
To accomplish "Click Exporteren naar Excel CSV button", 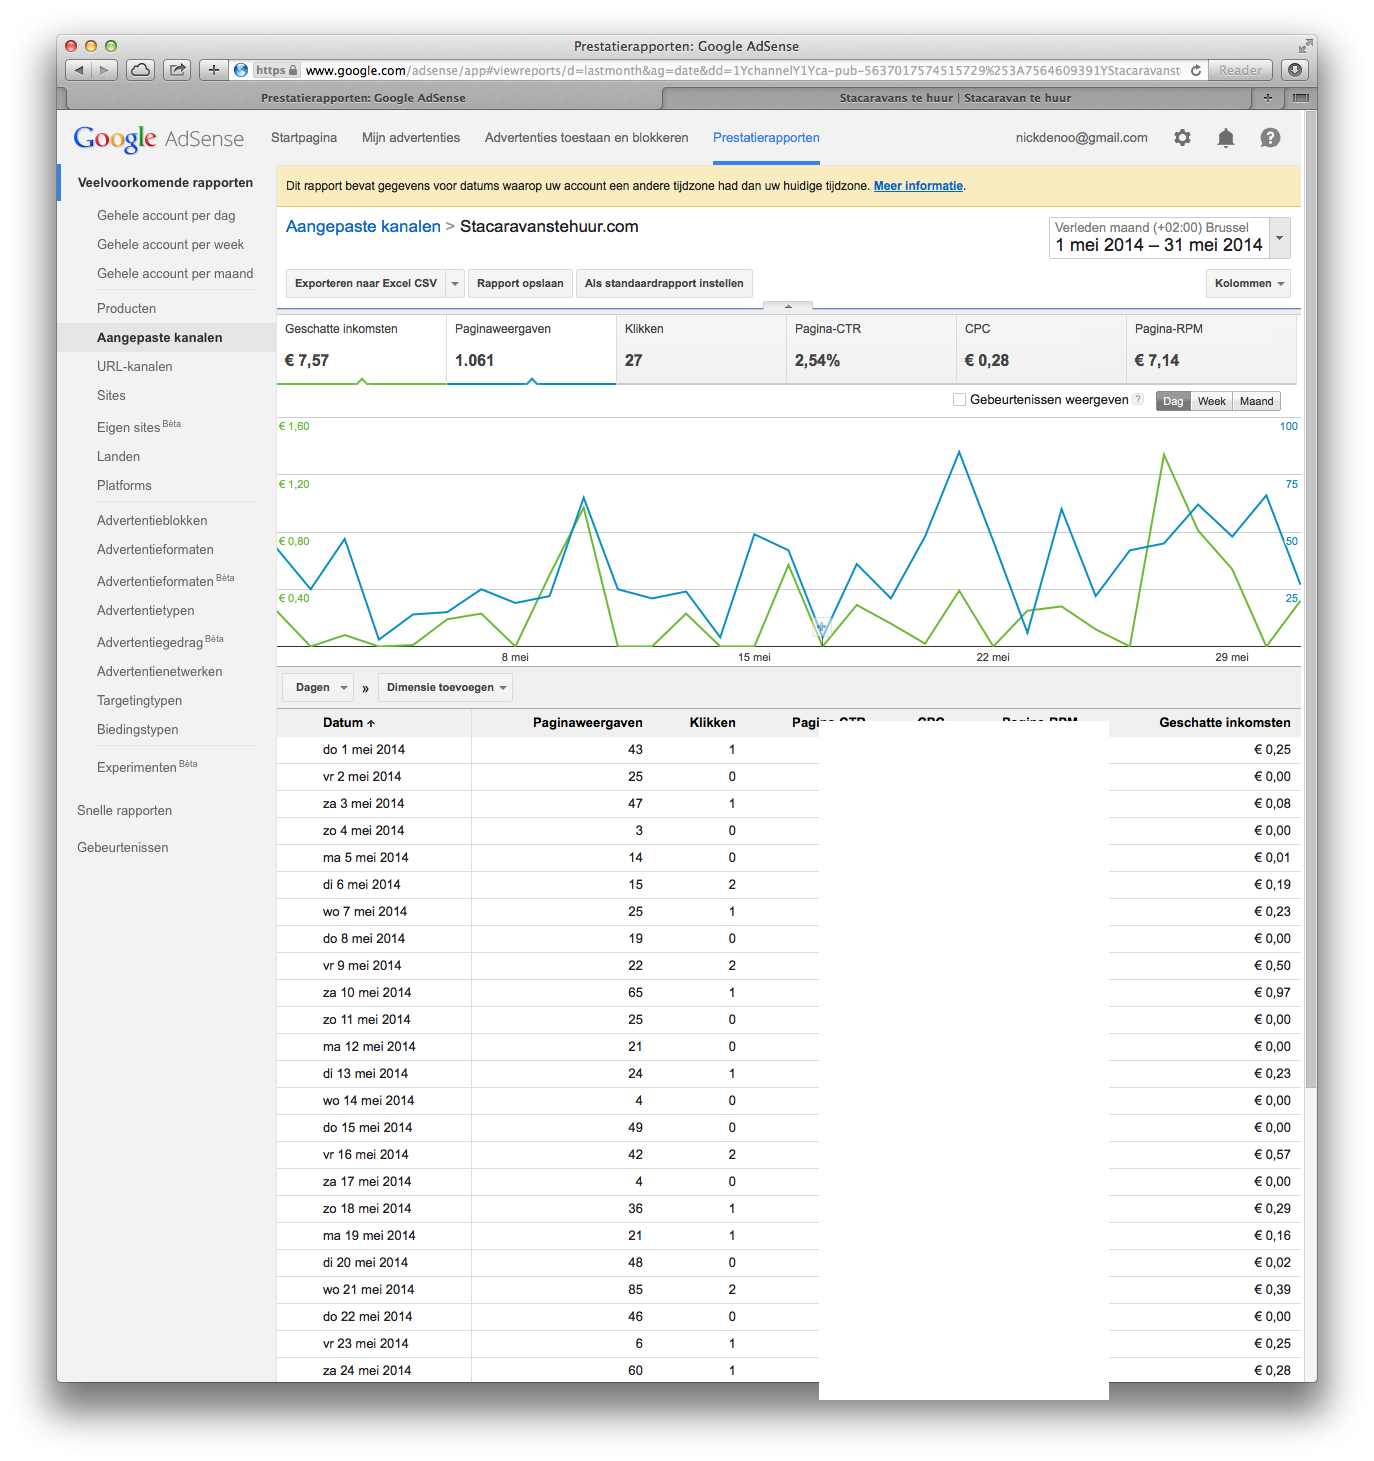I will click(366, 283).
